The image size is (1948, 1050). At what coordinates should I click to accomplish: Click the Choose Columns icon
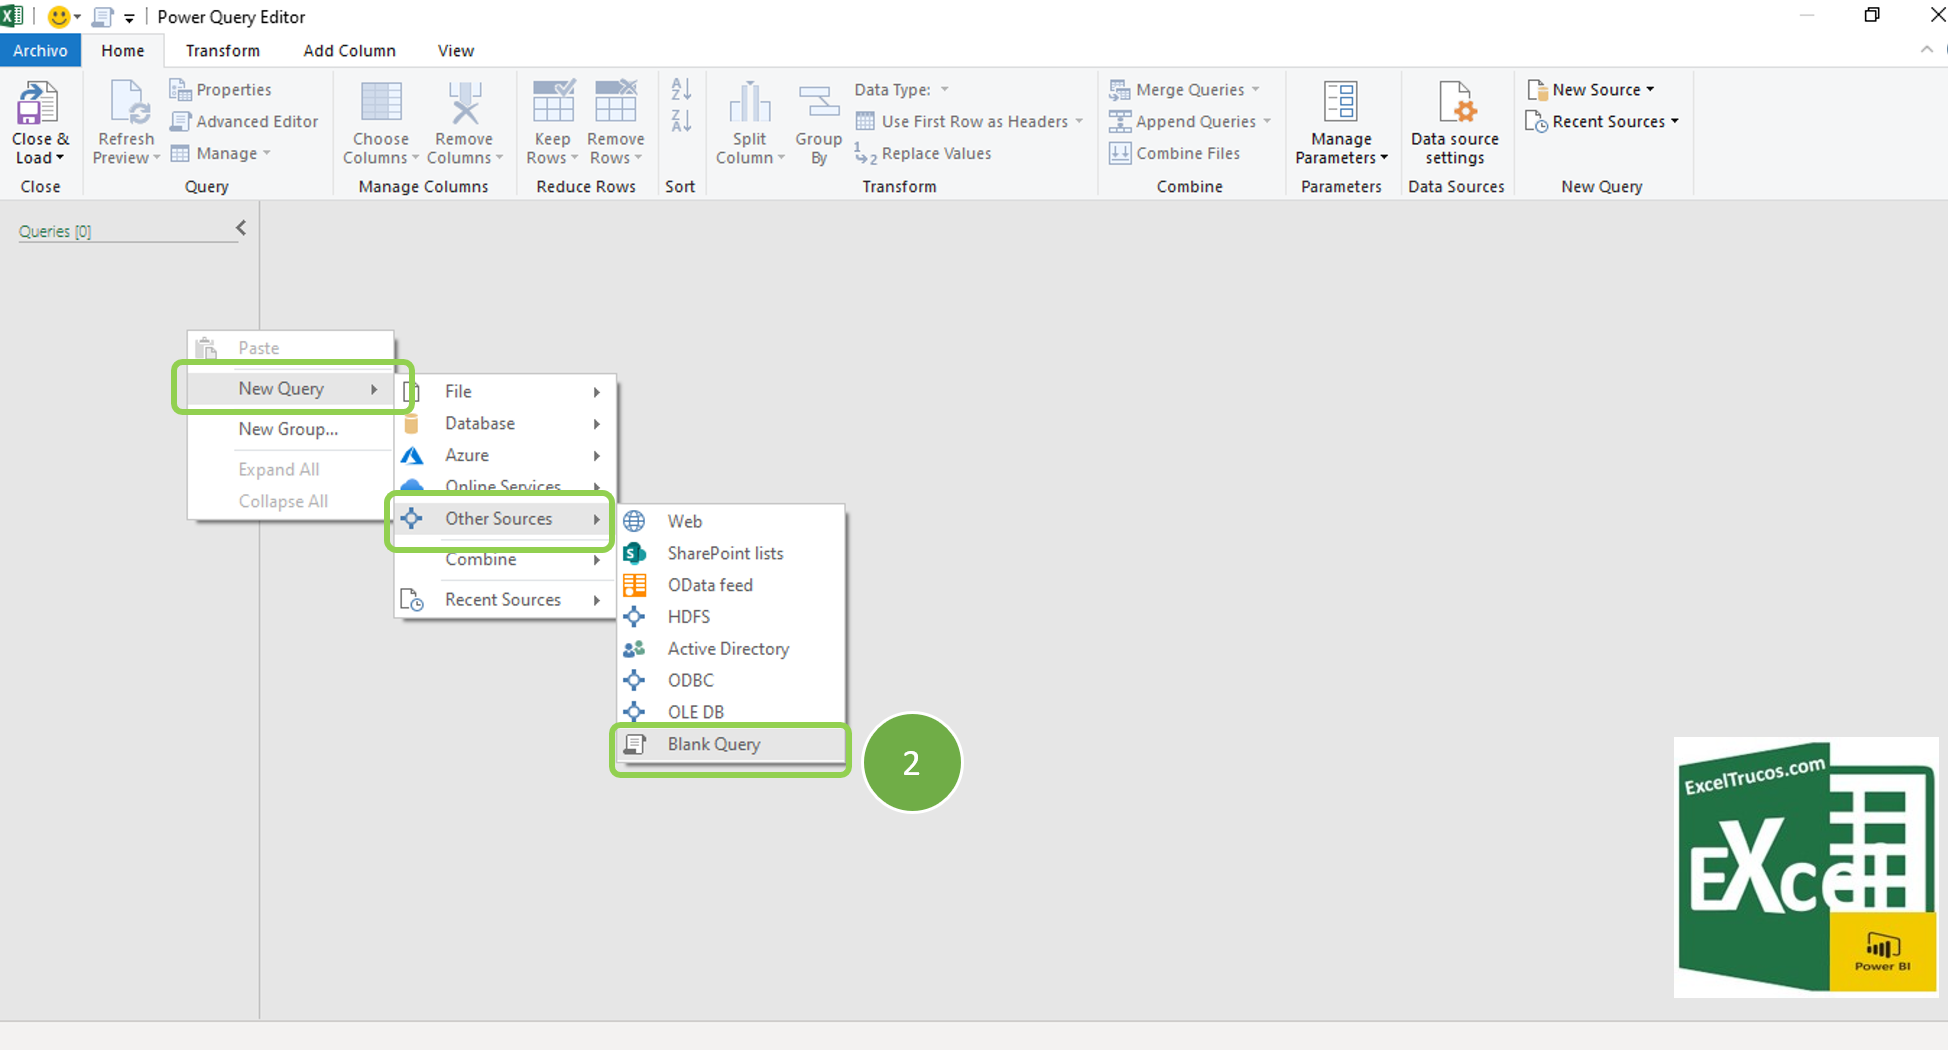pyautogui.click(x=380, y=104)
